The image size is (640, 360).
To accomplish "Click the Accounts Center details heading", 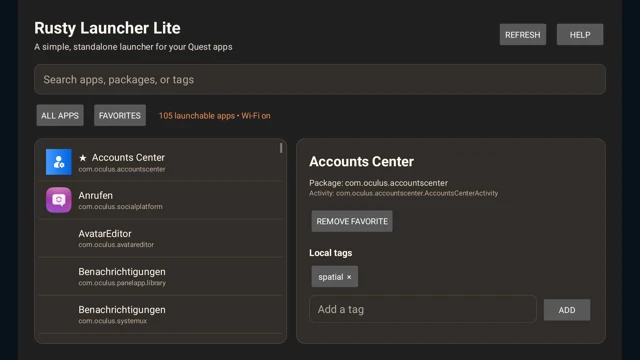I will [x=361, y=162].
